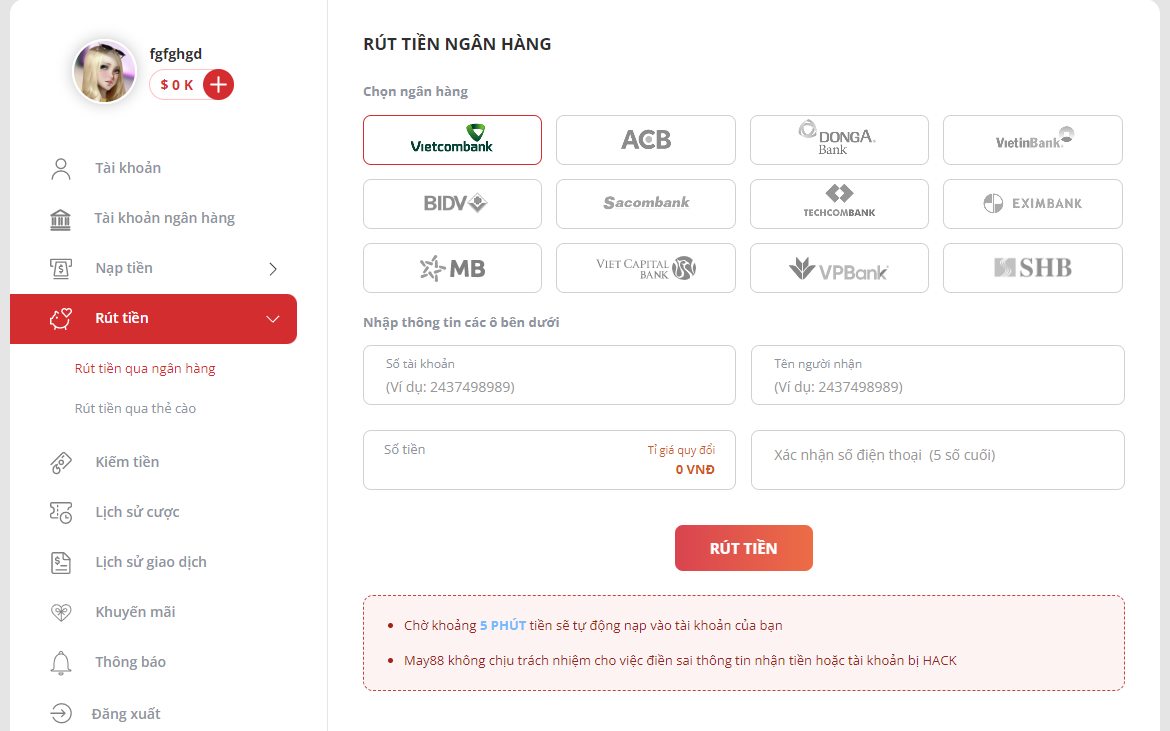Click the Thông báo bell icon

click(60, 662)
